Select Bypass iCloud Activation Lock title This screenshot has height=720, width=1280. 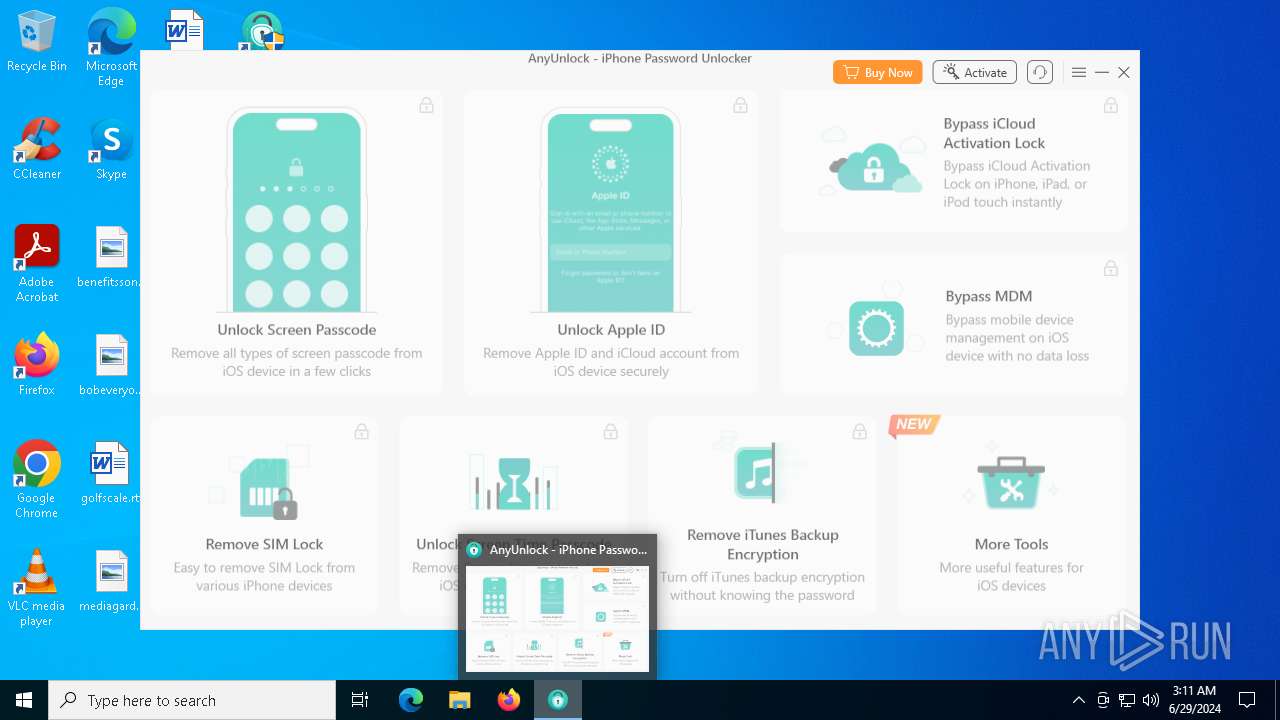tap(995, 133)
